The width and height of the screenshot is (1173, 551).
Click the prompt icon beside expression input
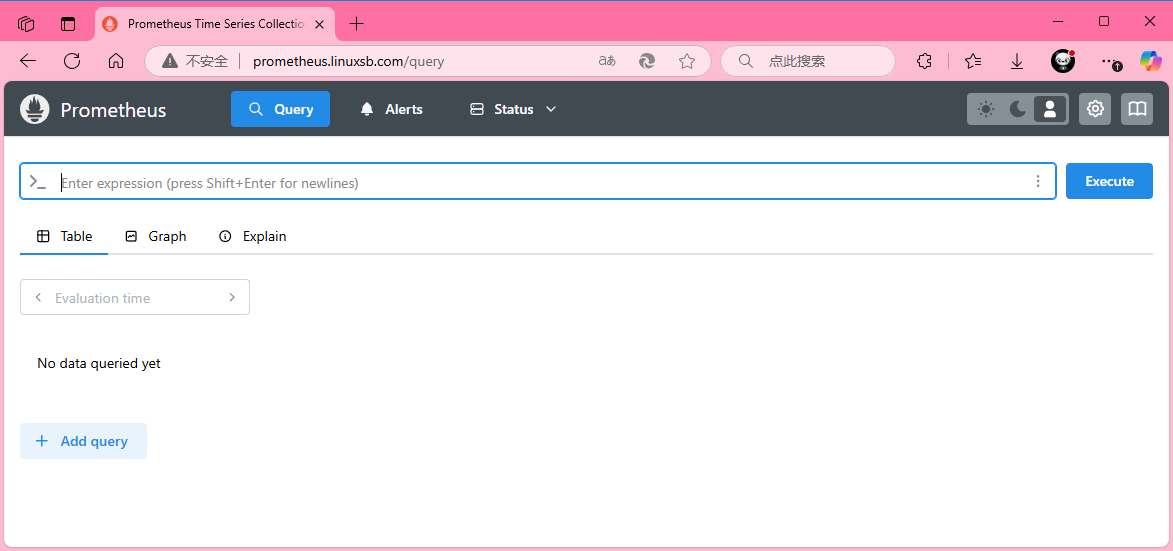coord(37,182)
